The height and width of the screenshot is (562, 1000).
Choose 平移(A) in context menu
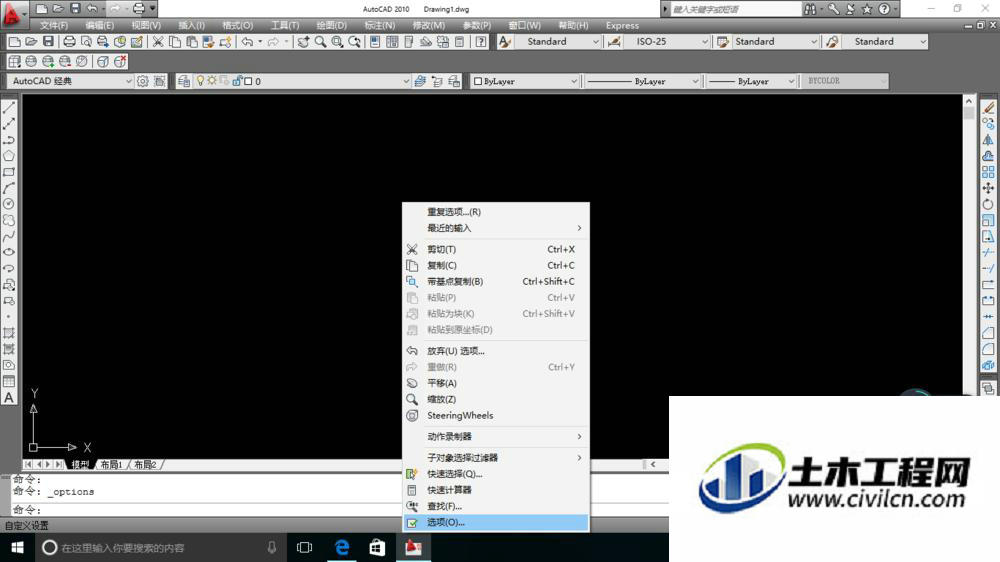[496, 383]
